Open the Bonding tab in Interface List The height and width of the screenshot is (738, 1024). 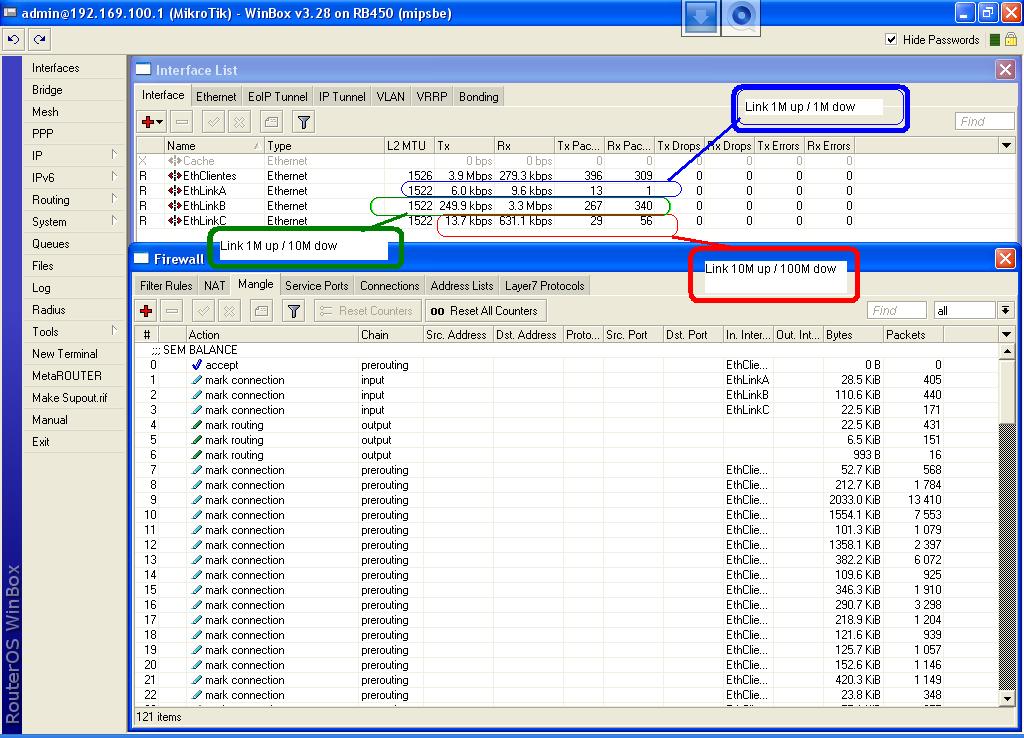click(478, 97)
